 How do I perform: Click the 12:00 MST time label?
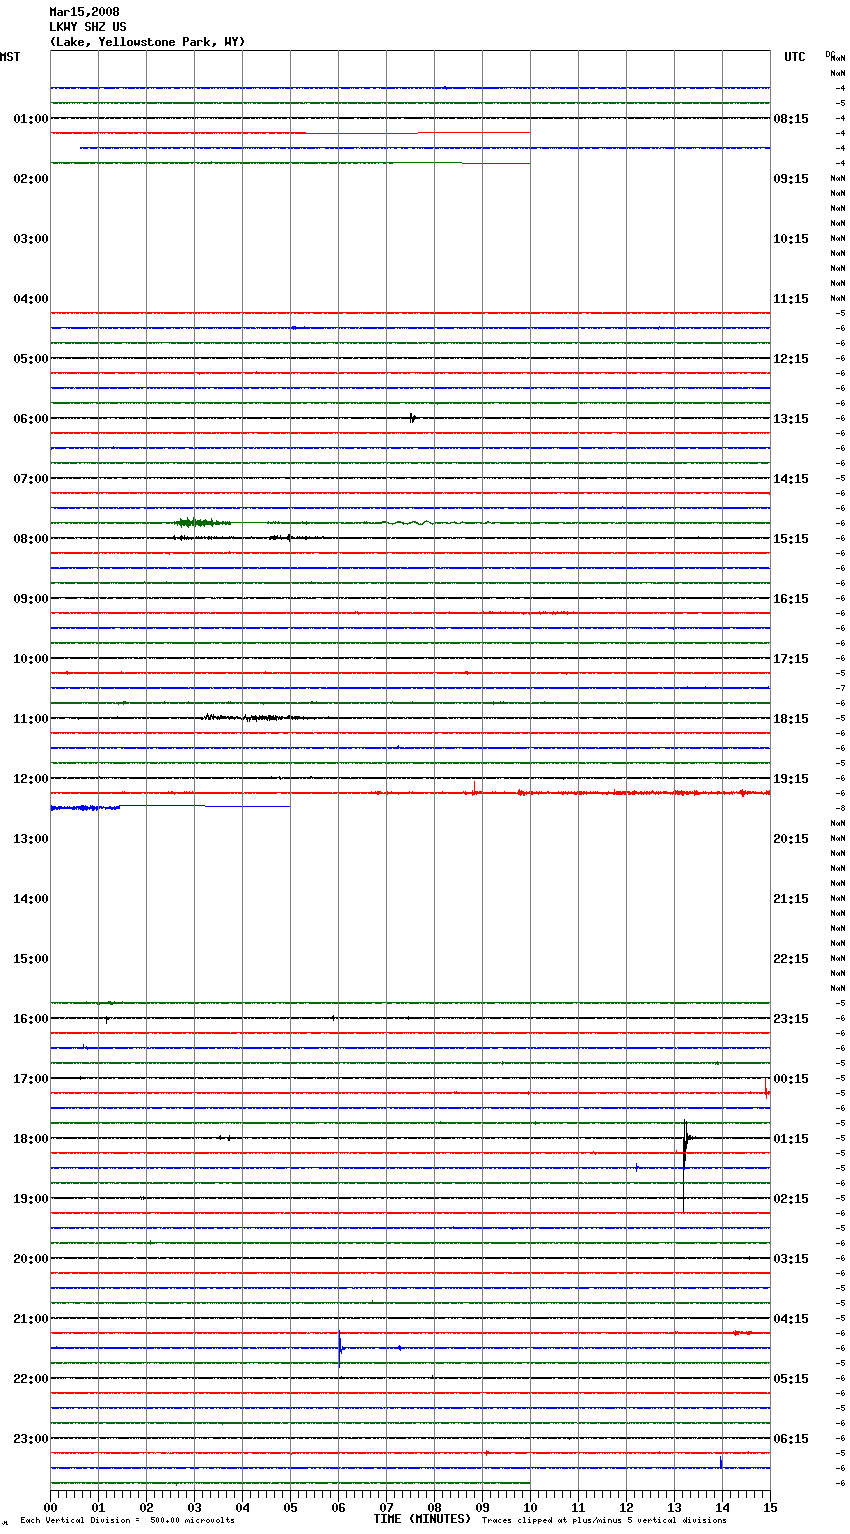(x=31, y=779)
